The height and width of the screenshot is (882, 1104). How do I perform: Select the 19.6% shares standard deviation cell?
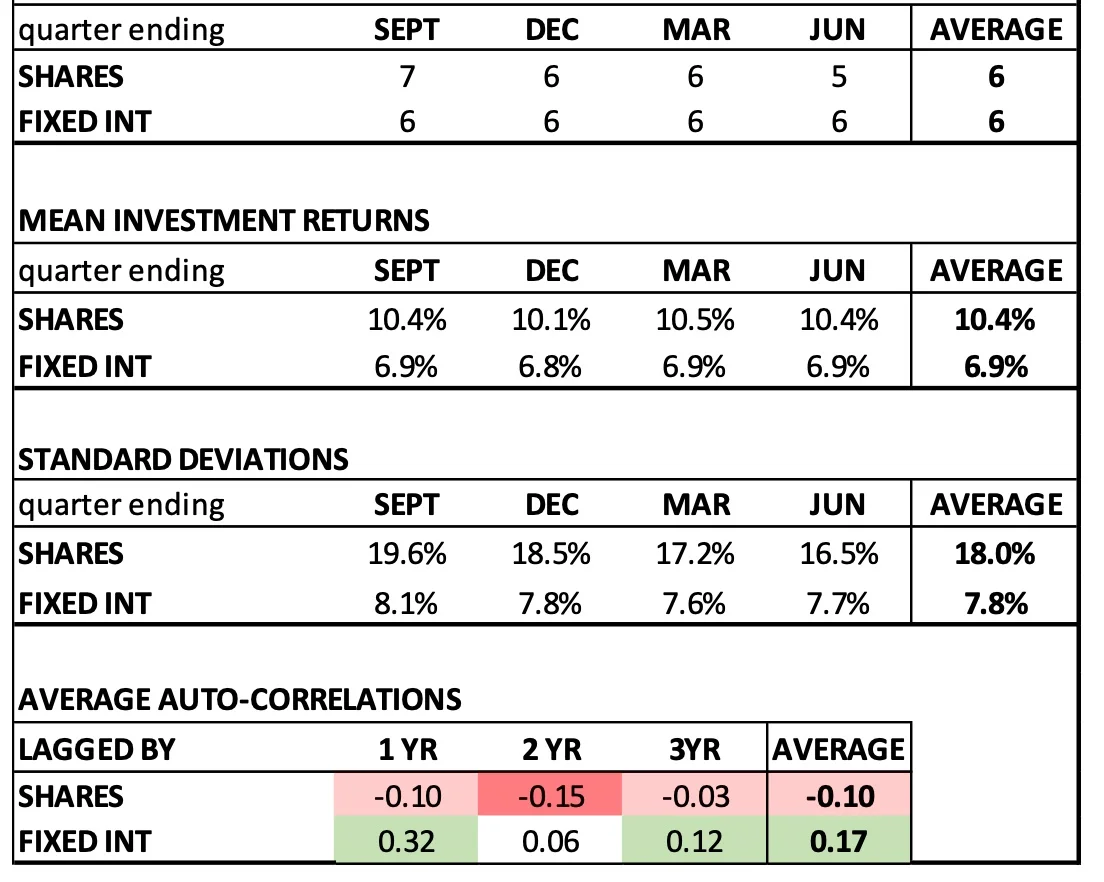coord(406,554)
